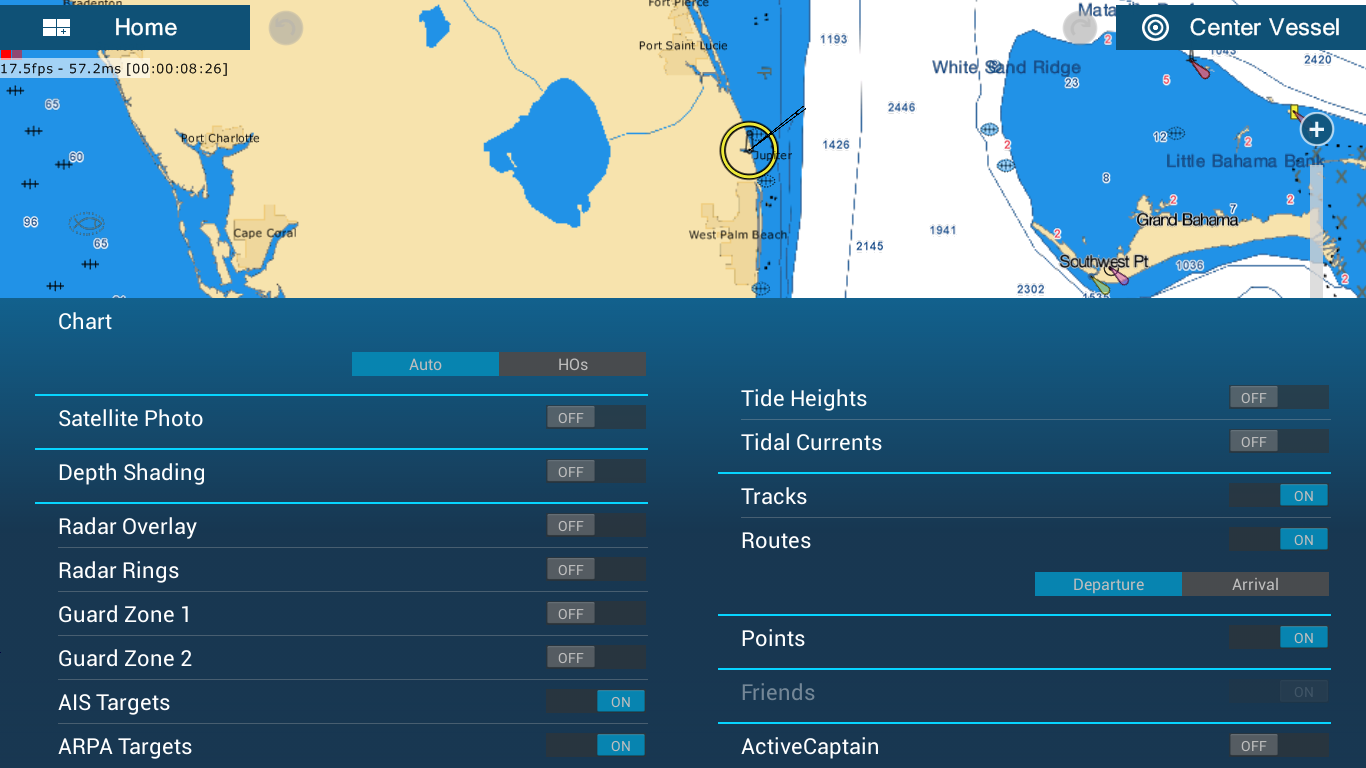Click the faded swirl icon beside Home
The width and height of the screenshot is (1366, 768).
(286, 28)
